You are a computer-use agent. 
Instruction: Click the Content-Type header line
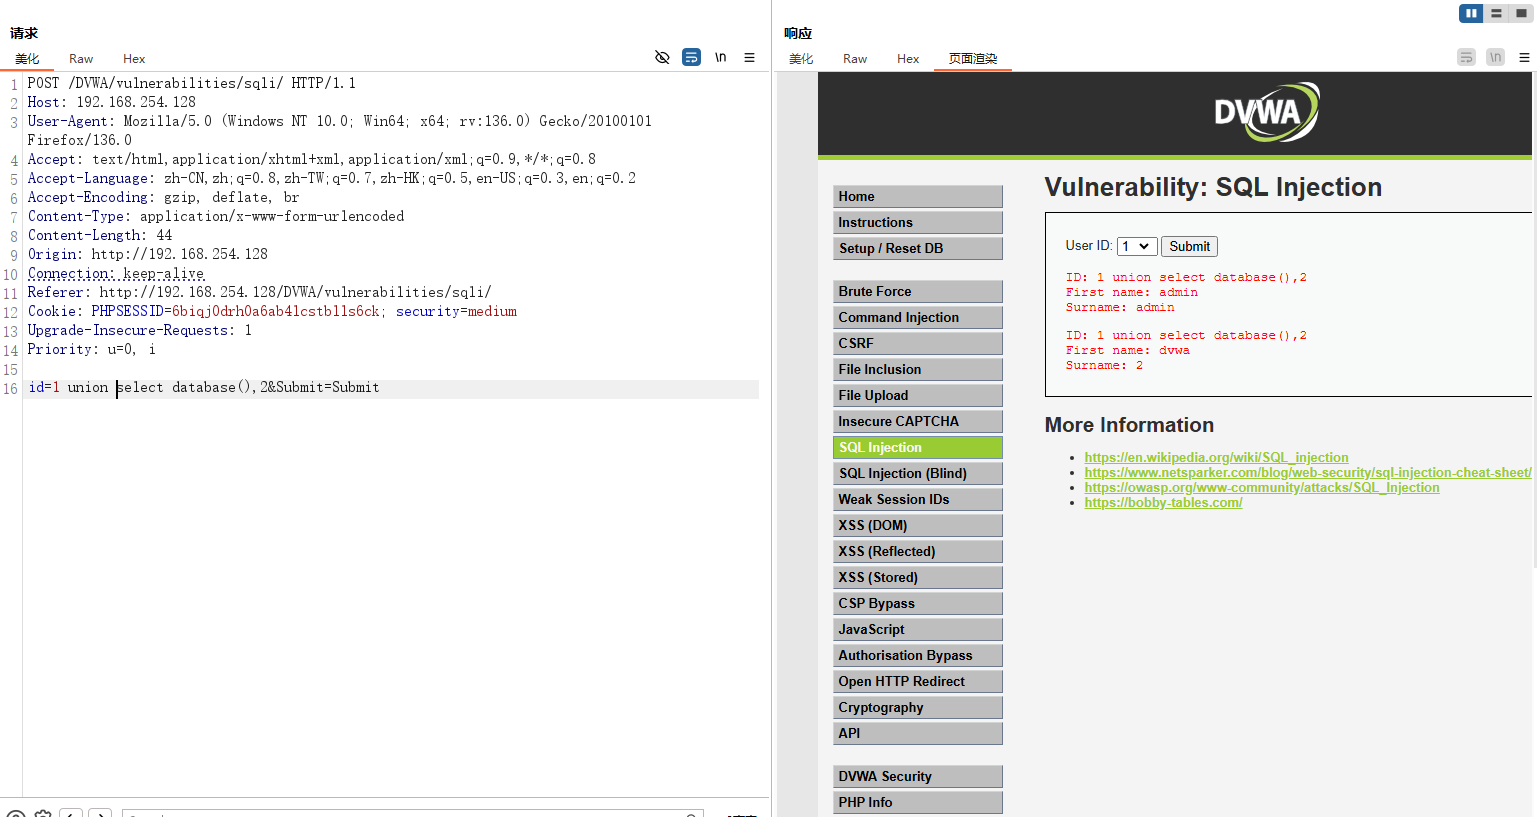tap(216, 217)
